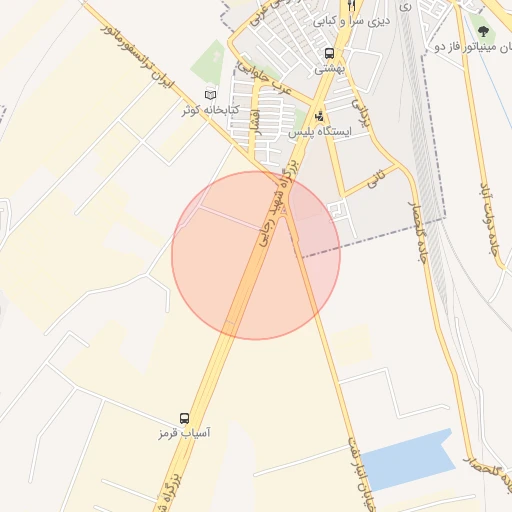Click the بهشتی stop label
This screenshot has width=512, height=512.
(329, 69)
